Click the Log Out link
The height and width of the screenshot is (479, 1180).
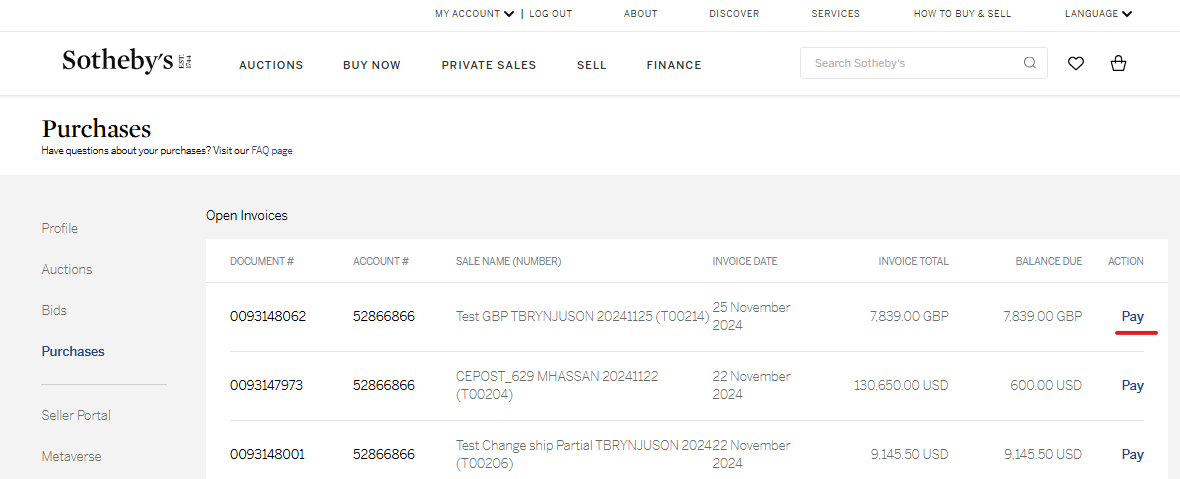(550, 14)
